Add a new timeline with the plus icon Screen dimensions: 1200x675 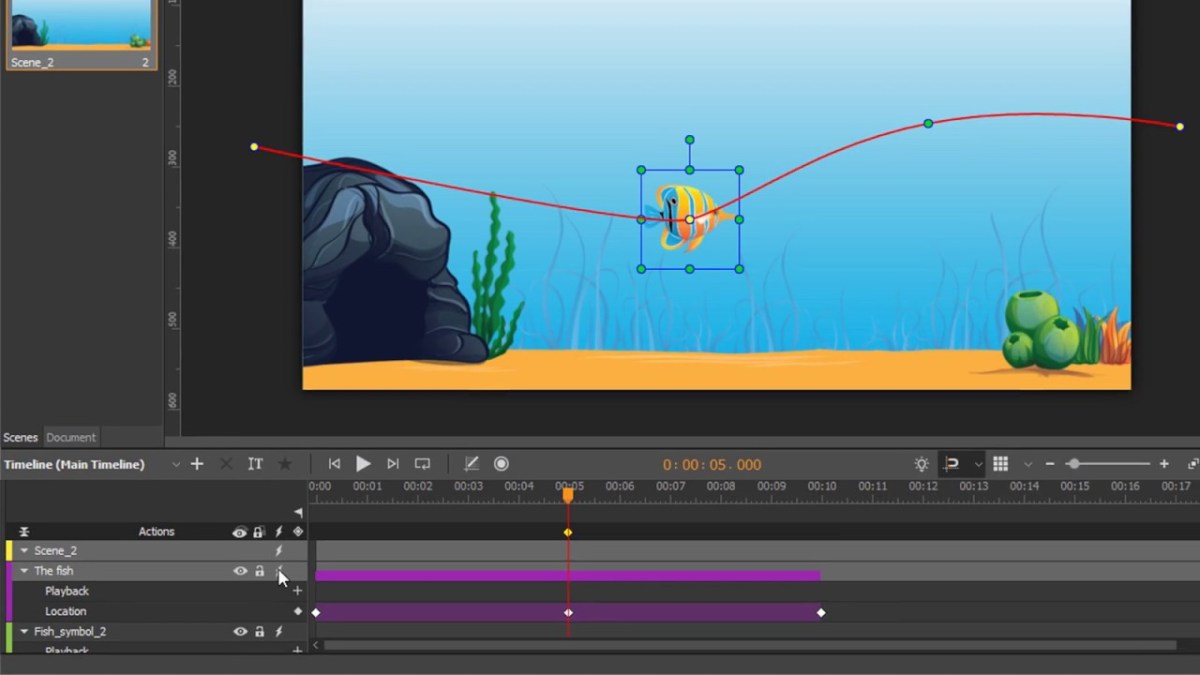197,463
